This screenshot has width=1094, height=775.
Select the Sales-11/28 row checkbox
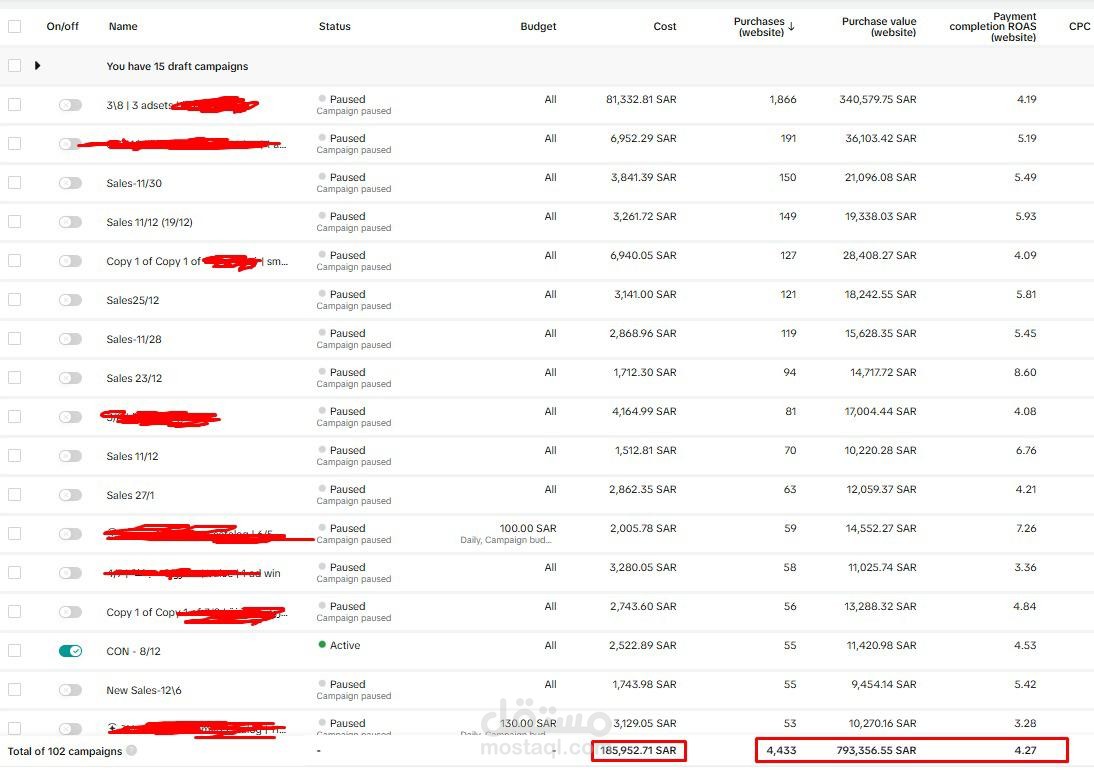coord(14,339)
